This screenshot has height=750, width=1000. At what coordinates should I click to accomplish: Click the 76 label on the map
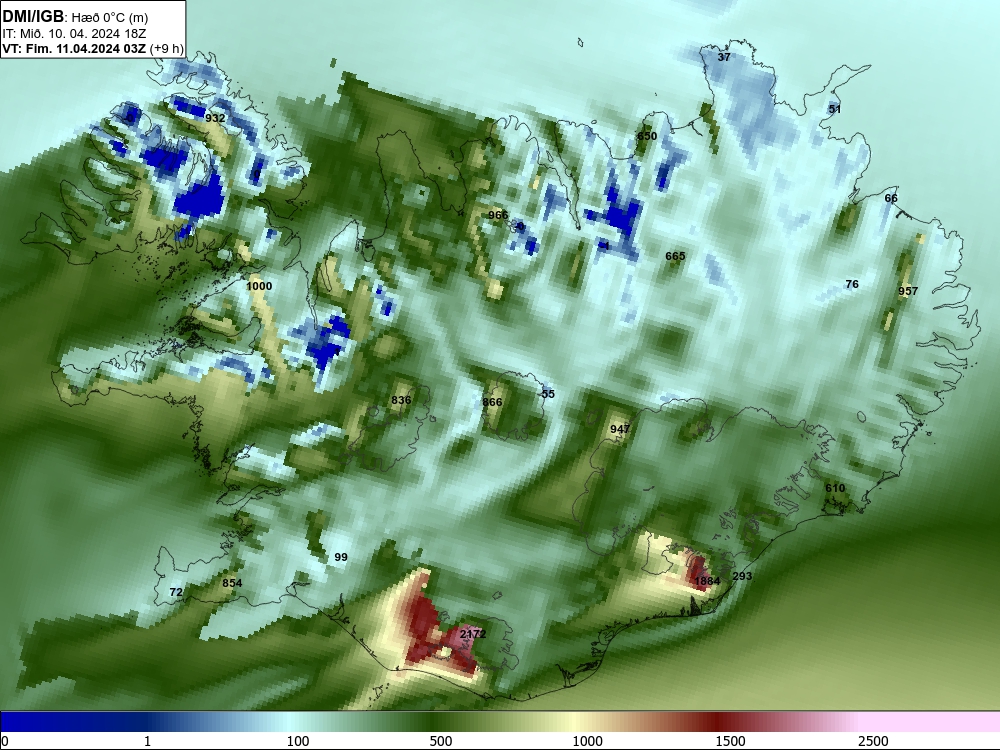tap(852, 284)
